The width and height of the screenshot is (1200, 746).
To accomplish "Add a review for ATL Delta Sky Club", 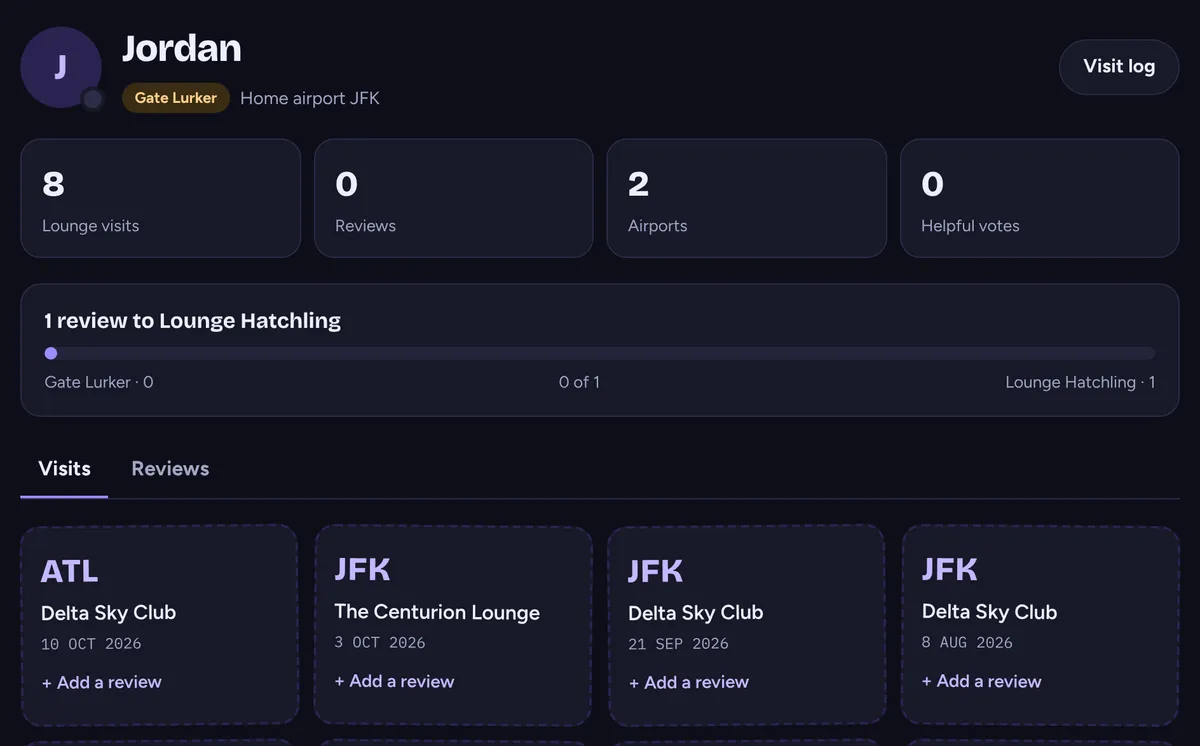I will point(102,682).
